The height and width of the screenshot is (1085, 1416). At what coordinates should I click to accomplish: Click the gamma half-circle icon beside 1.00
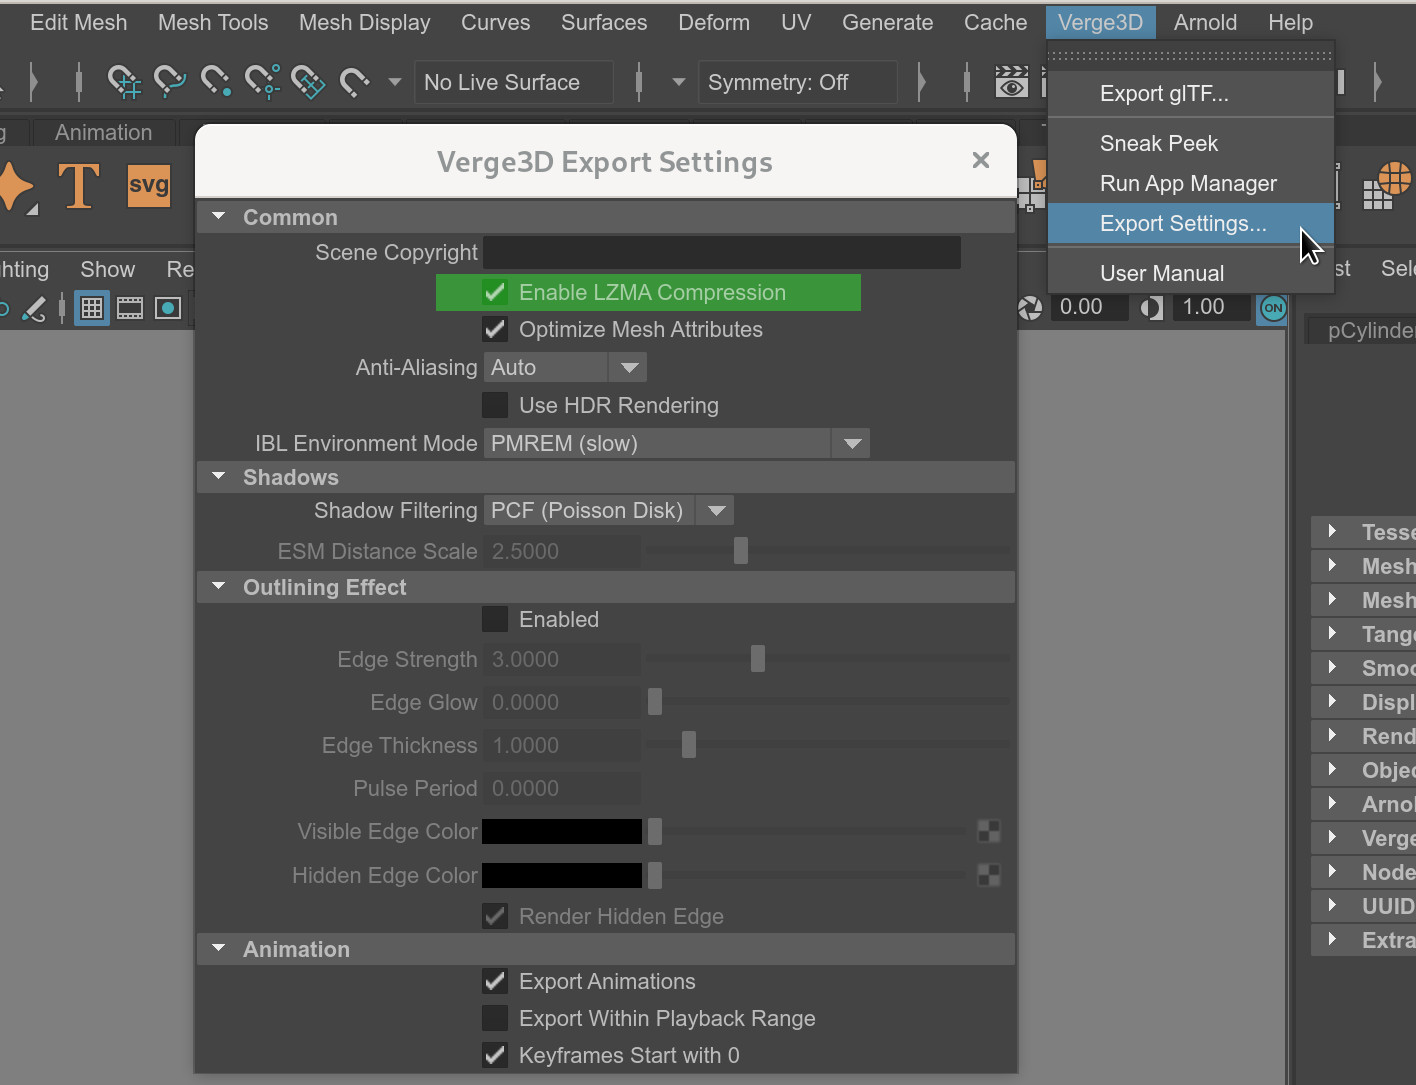(1151, 308)
